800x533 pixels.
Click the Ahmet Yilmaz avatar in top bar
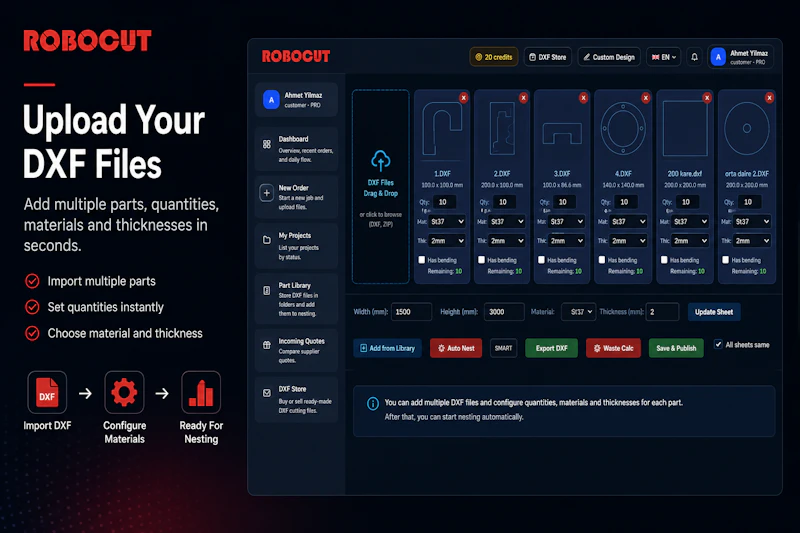(718, 57)
